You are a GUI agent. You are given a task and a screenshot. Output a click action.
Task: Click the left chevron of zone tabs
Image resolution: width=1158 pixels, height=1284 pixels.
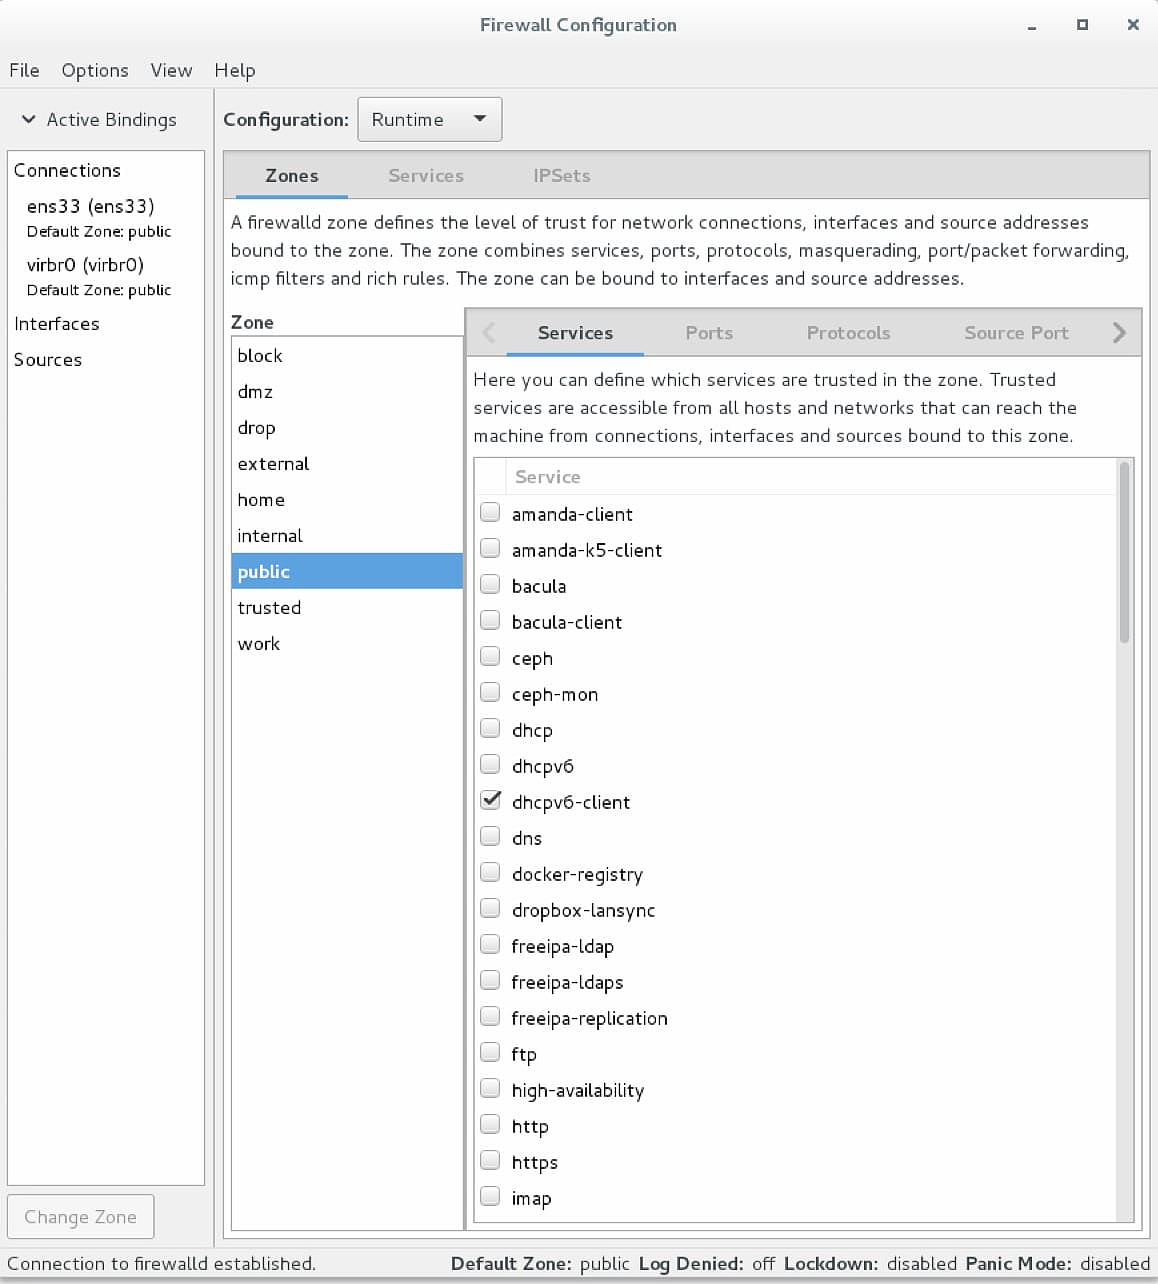point(489,333)
